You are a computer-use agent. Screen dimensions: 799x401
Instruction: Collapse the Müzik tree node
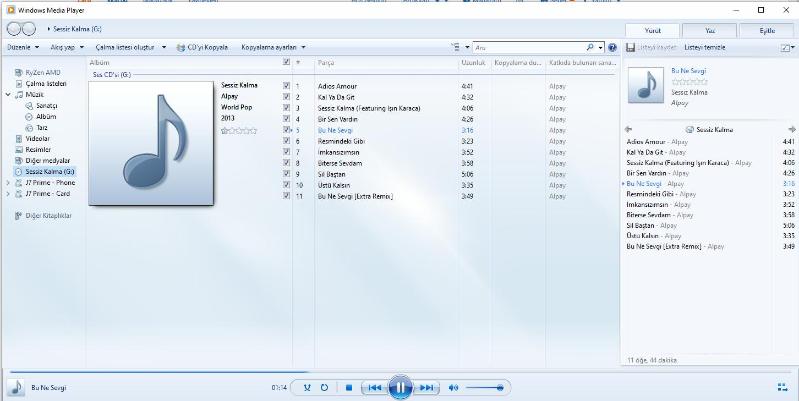pyautogui.click(x=8, y=94)
